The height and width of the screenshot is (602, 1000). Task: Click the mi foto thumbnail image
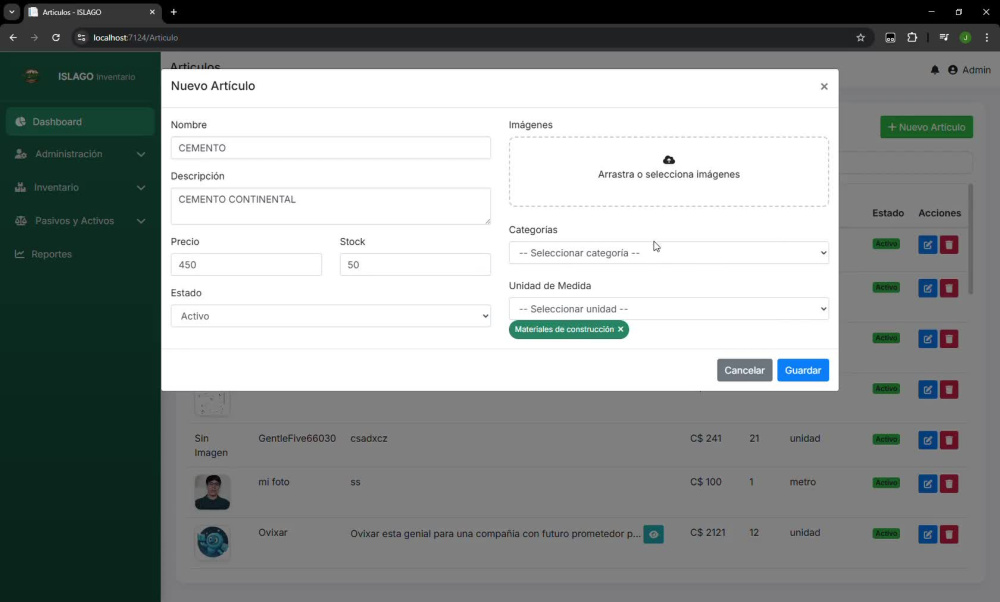coord(212,492)
